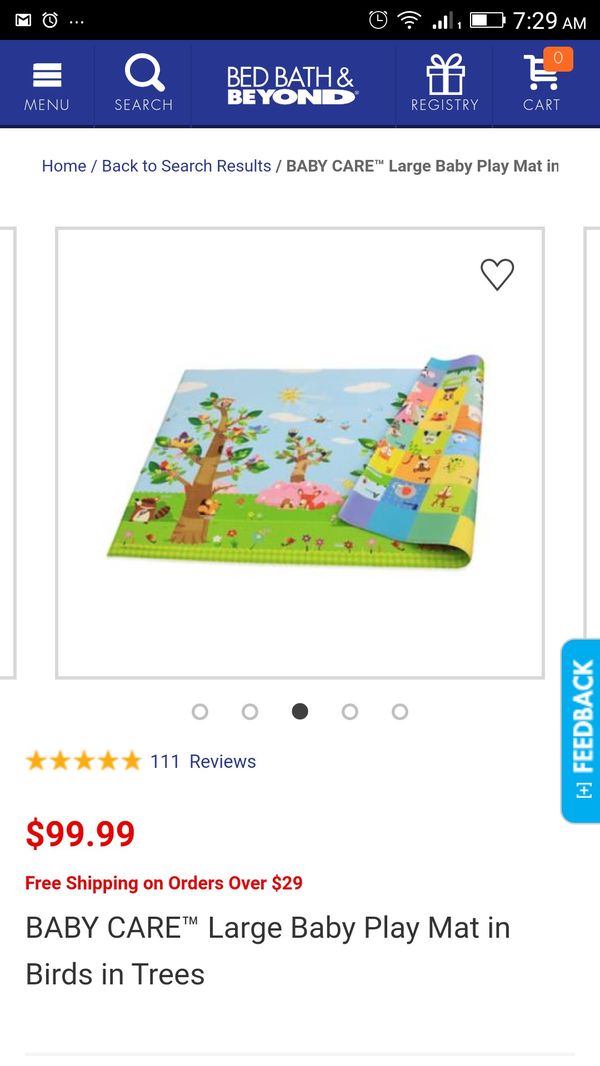Image resolution: width=600 pixels, height=1066 pixels.
Task: Open the 111 Reviews link
Action: (203, 761)
